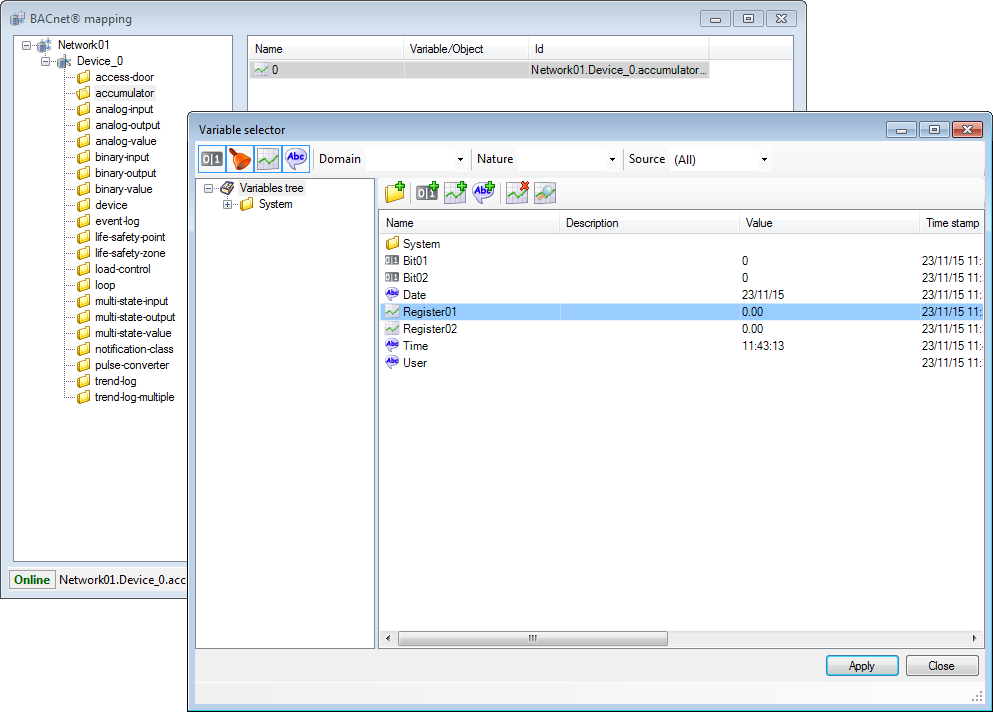Screen dimensions: 993x712
Task: Click the add bit variable icon
Action: [x=427, y=193]
